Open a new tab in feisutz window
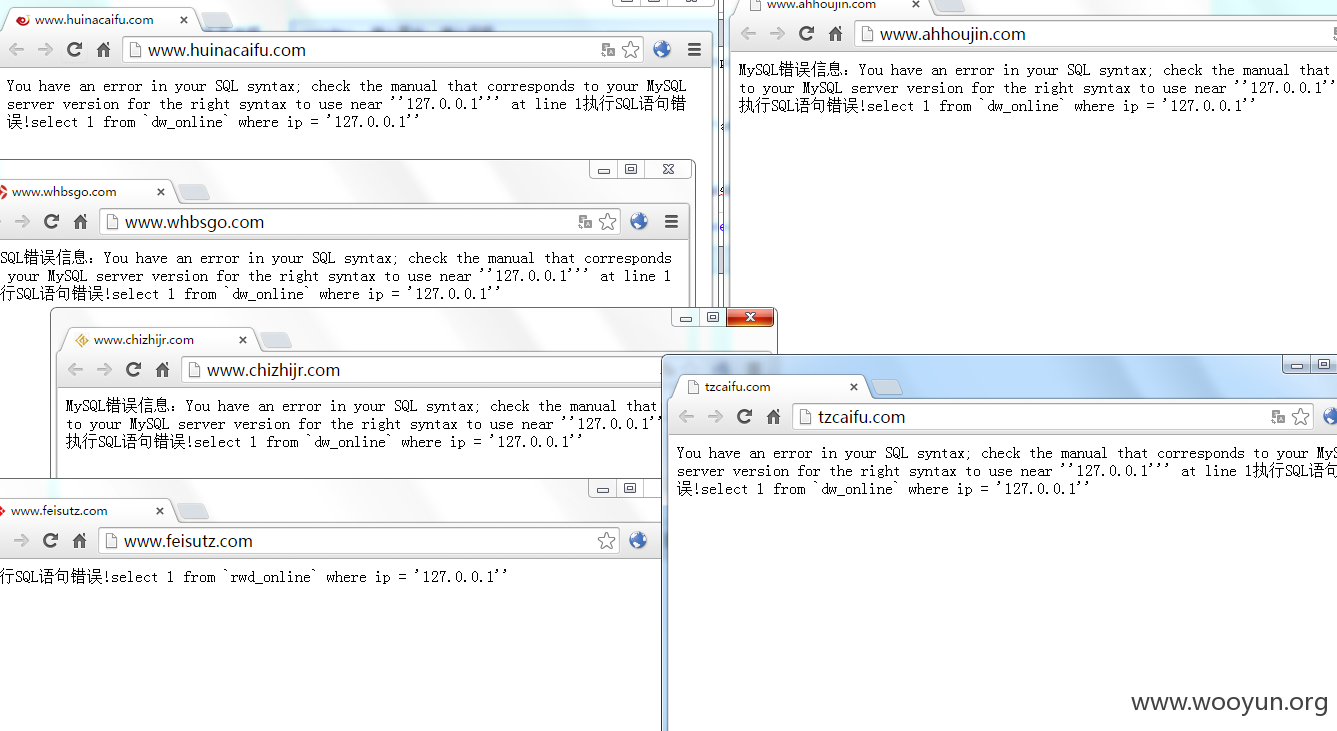The height and width of the screenshot is (731, 1337). [192, 512]
